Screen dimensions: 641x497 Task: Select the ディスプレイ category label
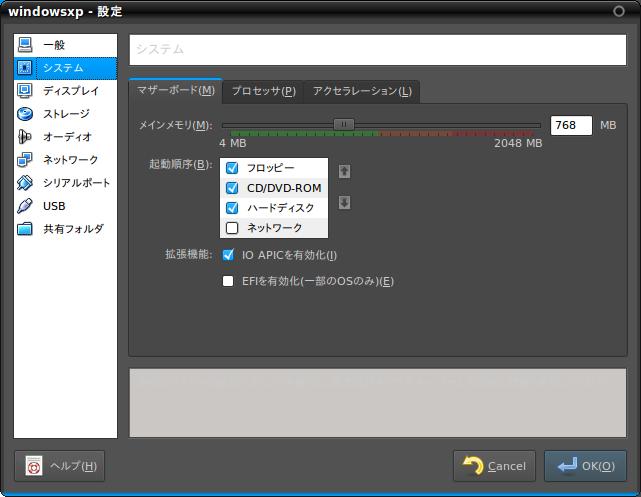[x=71, y=91]
